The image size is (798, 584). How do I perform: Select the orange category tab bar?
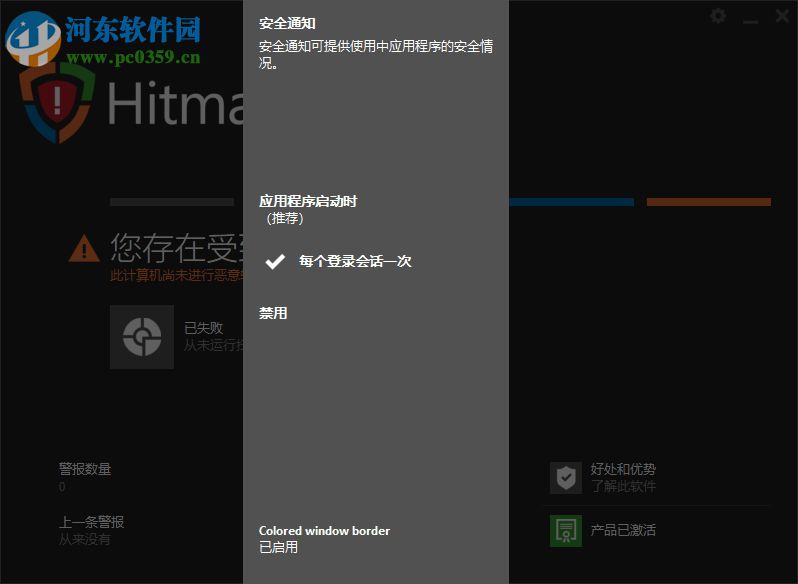(708, 202)
